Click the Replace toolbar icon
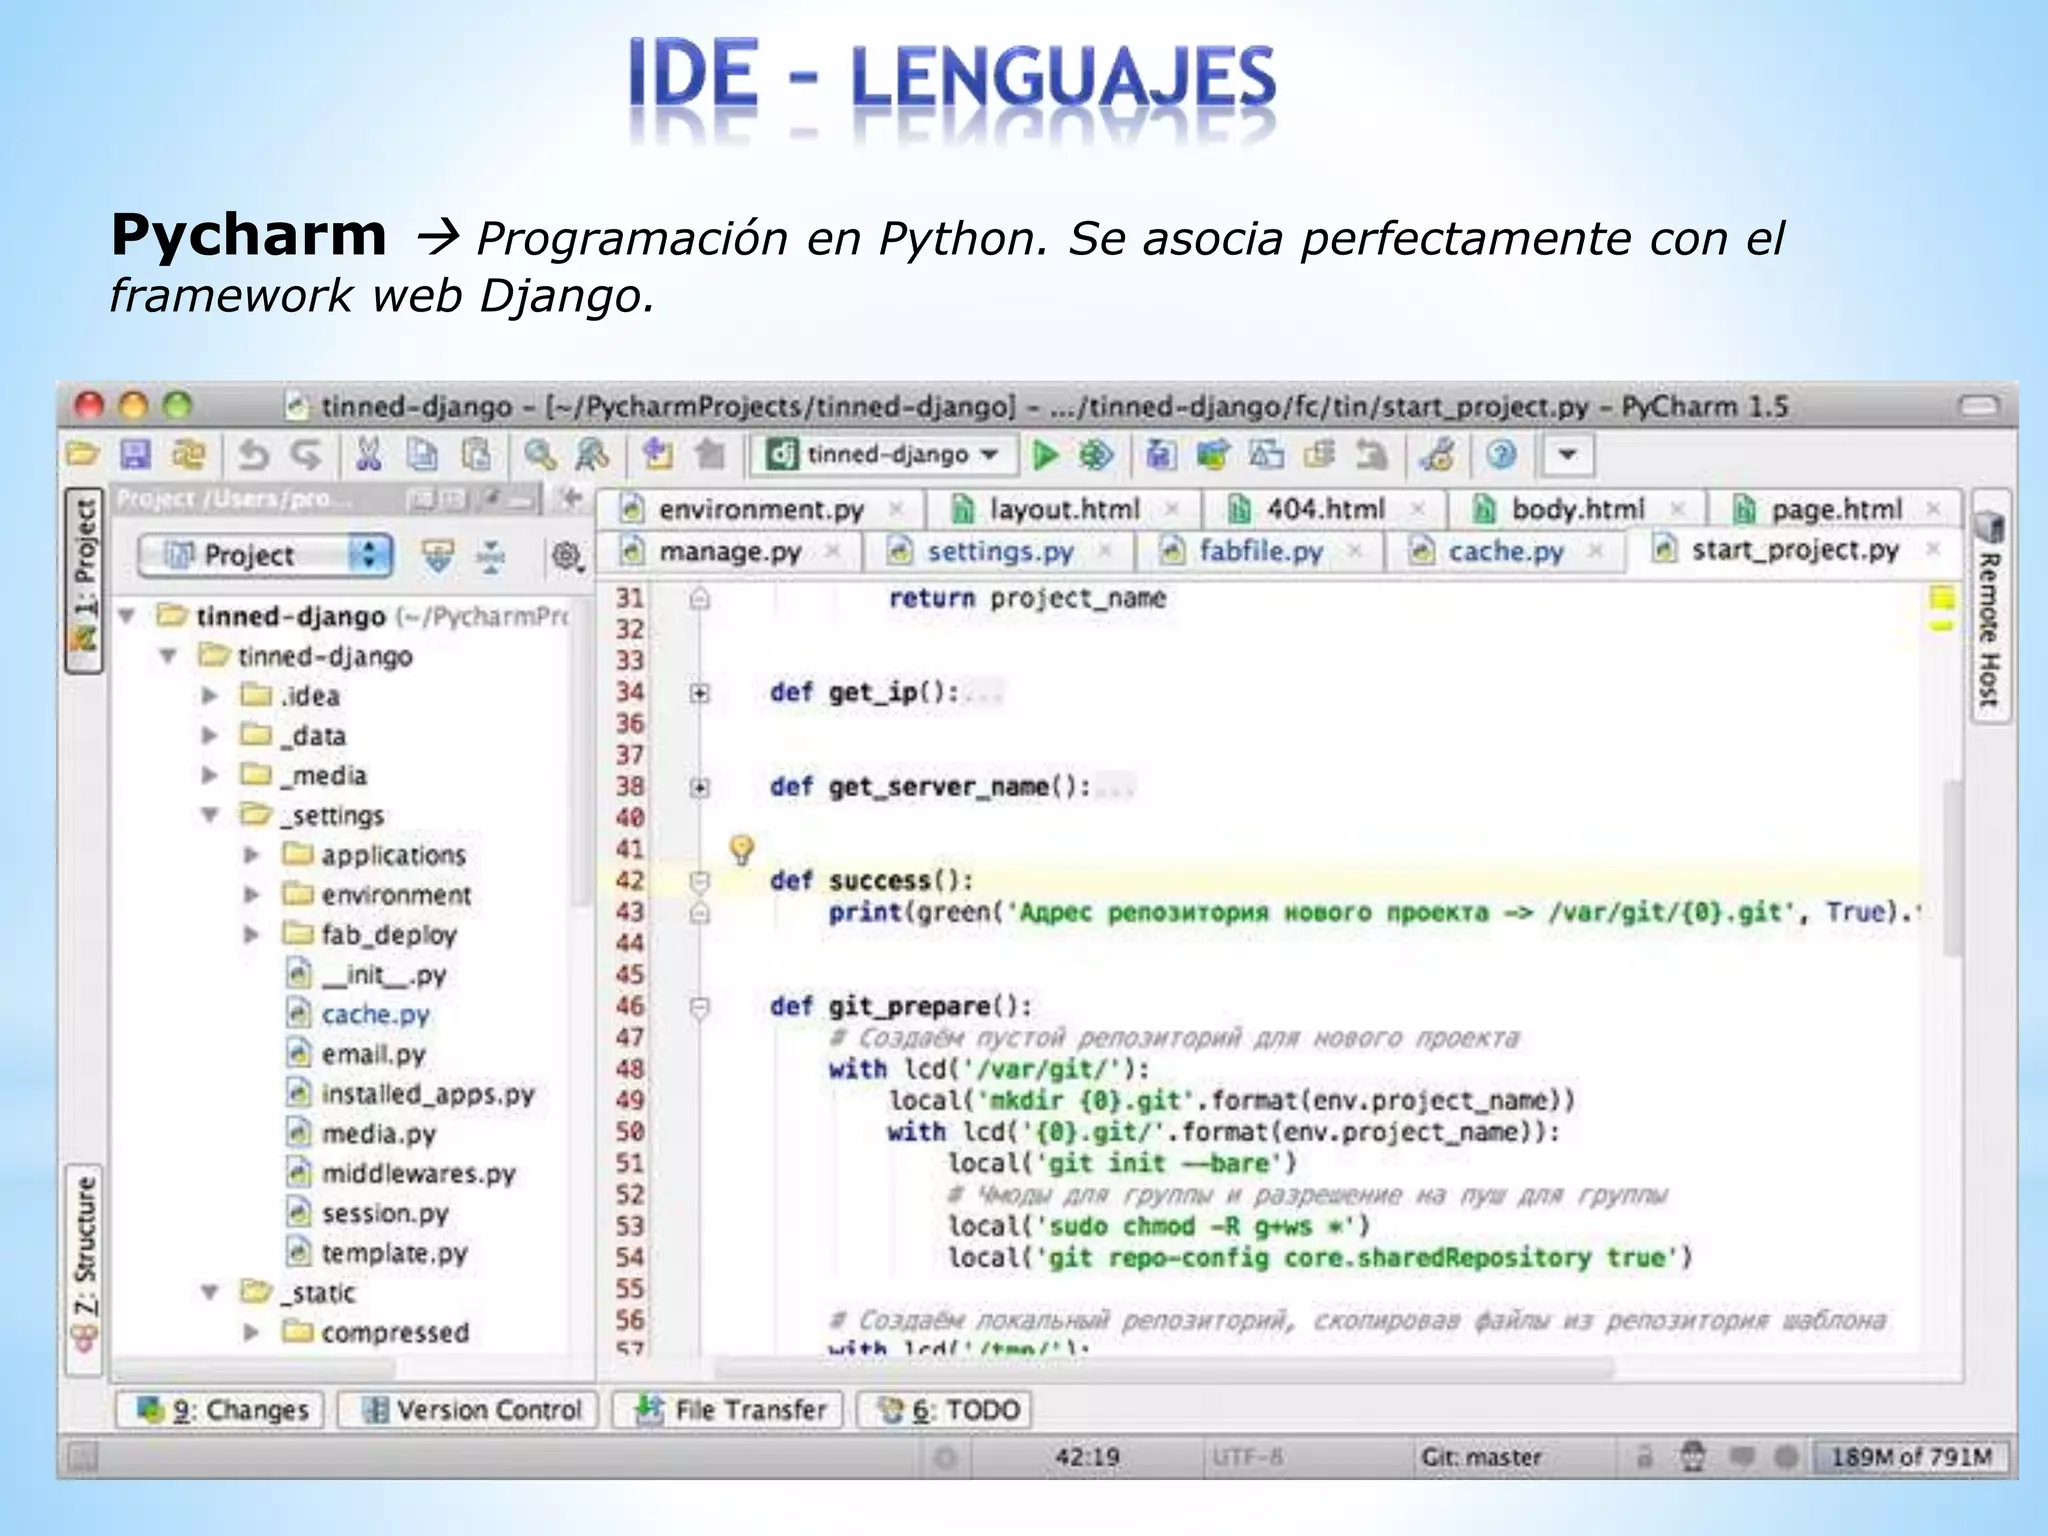 tap(592, 455)
